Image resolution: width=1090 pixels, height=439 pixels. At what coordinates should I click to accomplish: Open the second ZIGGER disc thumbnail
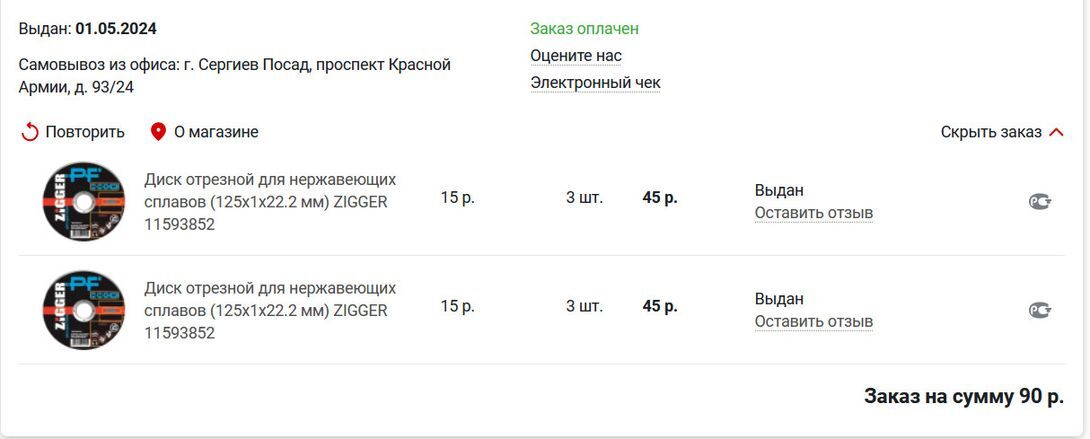tap(84, 310)
